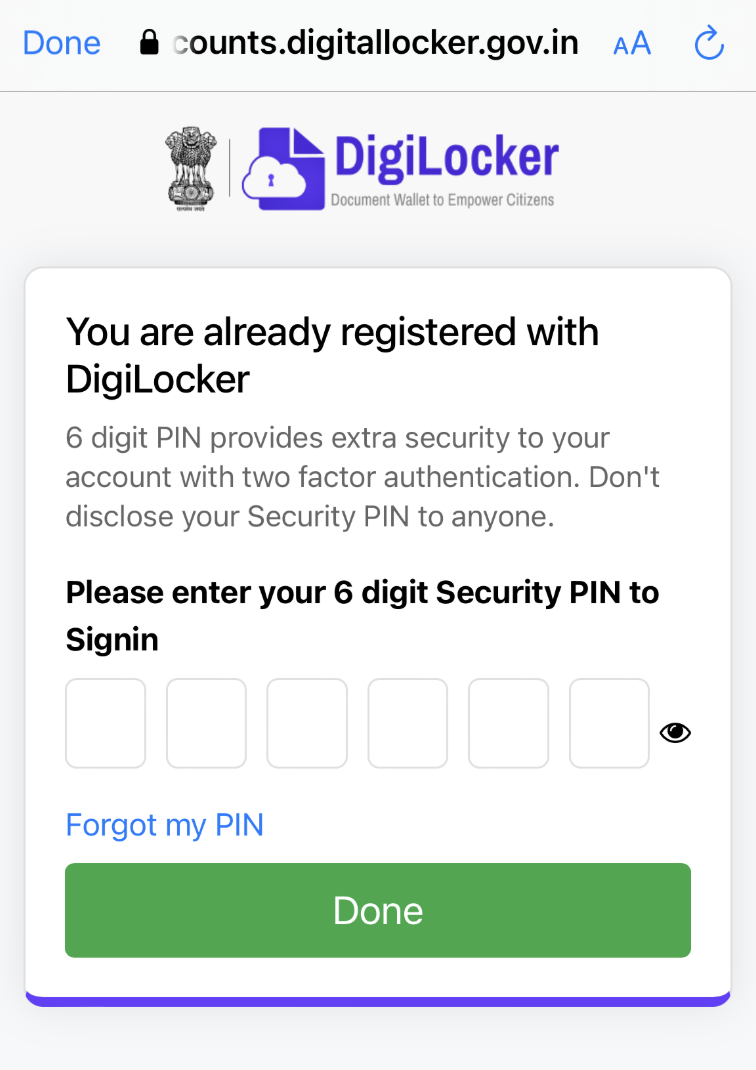Image resolution: width=756 pixels, height=1070 pixels.
Task: Focus the second Security PIN digit box
Action: point(206,723)
